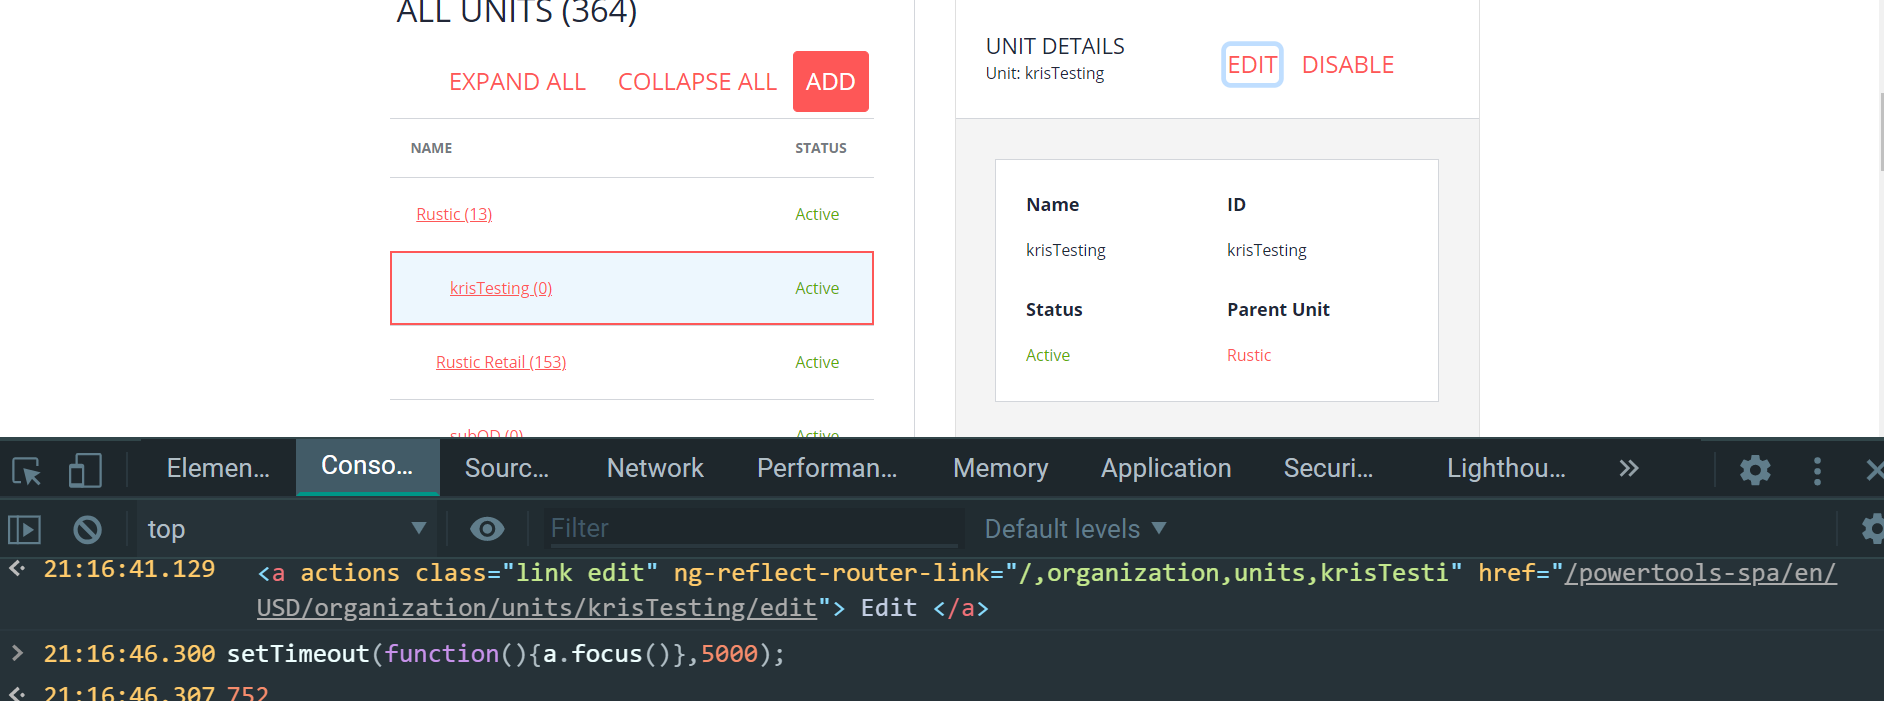The width and height of the screenshot is (1884, 701).
Task: Switch to the Console tab
Action: (x=367, y=466)
